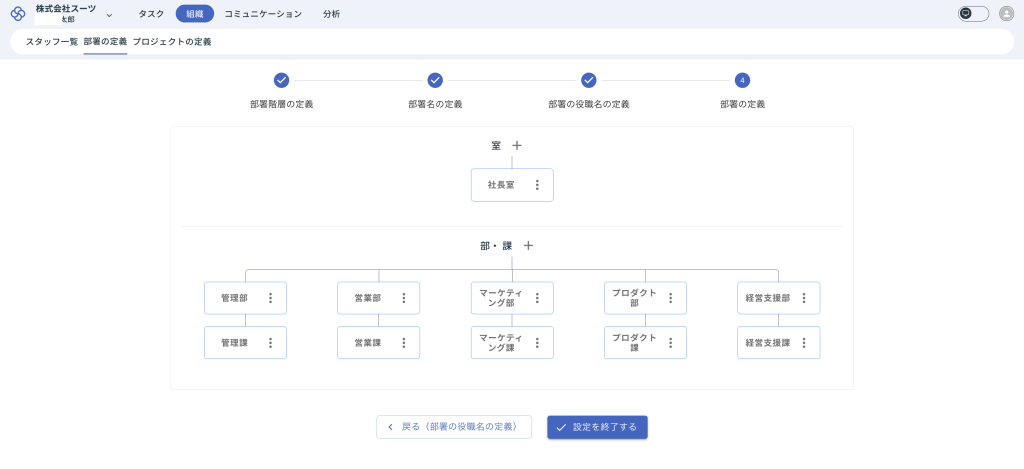Click the 戻る（部署の役職名の定義）button
The width and height of the screenshot is (1024, 469).
(453, 427)
